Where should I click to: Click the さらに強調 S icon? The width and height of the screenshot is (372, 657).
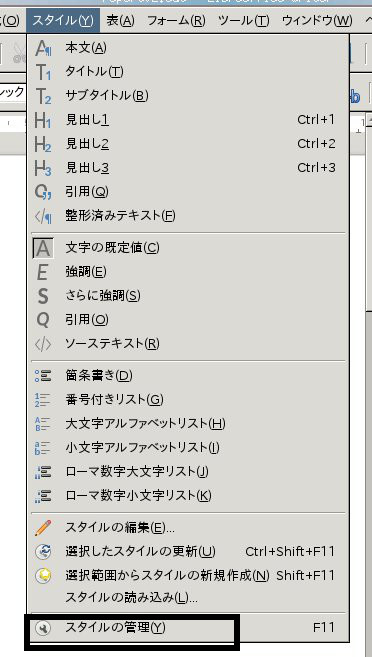point(43,296)
